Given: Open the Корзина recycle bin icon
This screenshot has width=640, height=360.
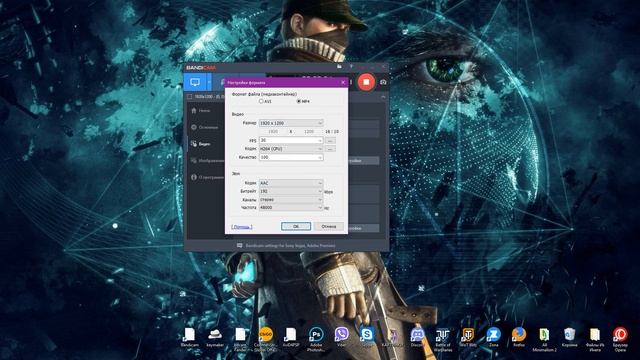Looking at the screenshot, I should (x=569, y=338).
